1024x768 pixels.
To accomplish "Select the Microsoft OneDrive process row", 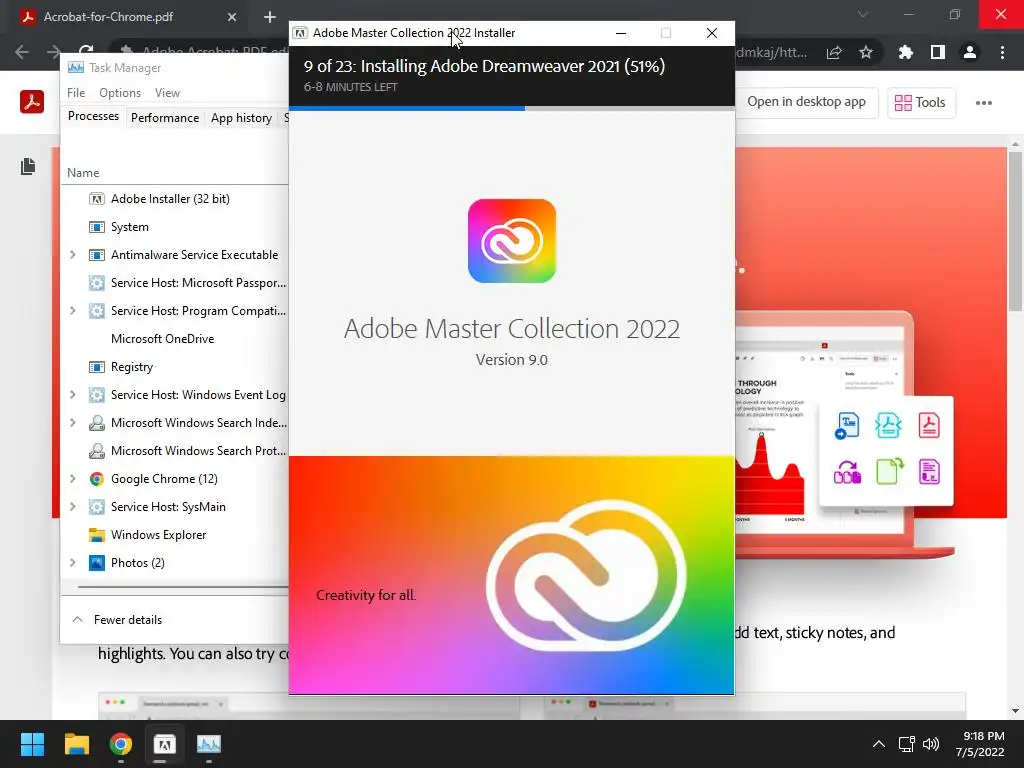I will pyautogui.click(x=174, y=339).
